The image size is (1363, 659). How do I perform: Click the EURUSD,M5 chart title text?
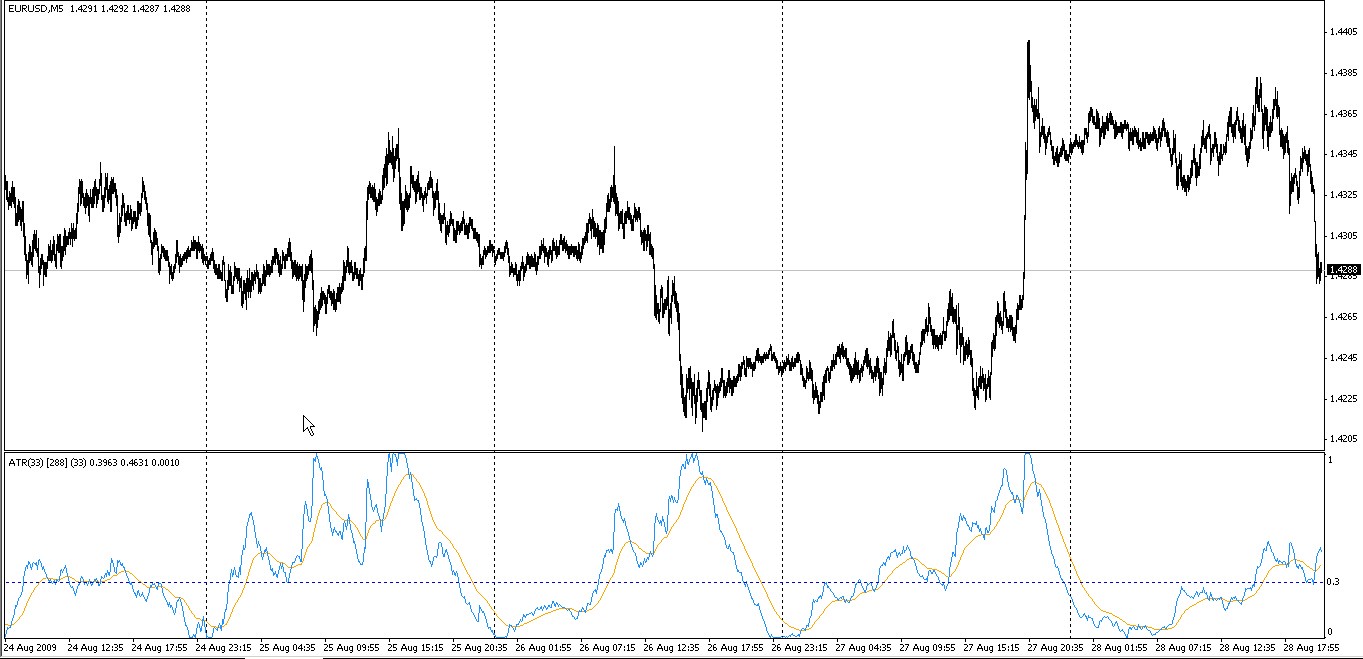35,11
